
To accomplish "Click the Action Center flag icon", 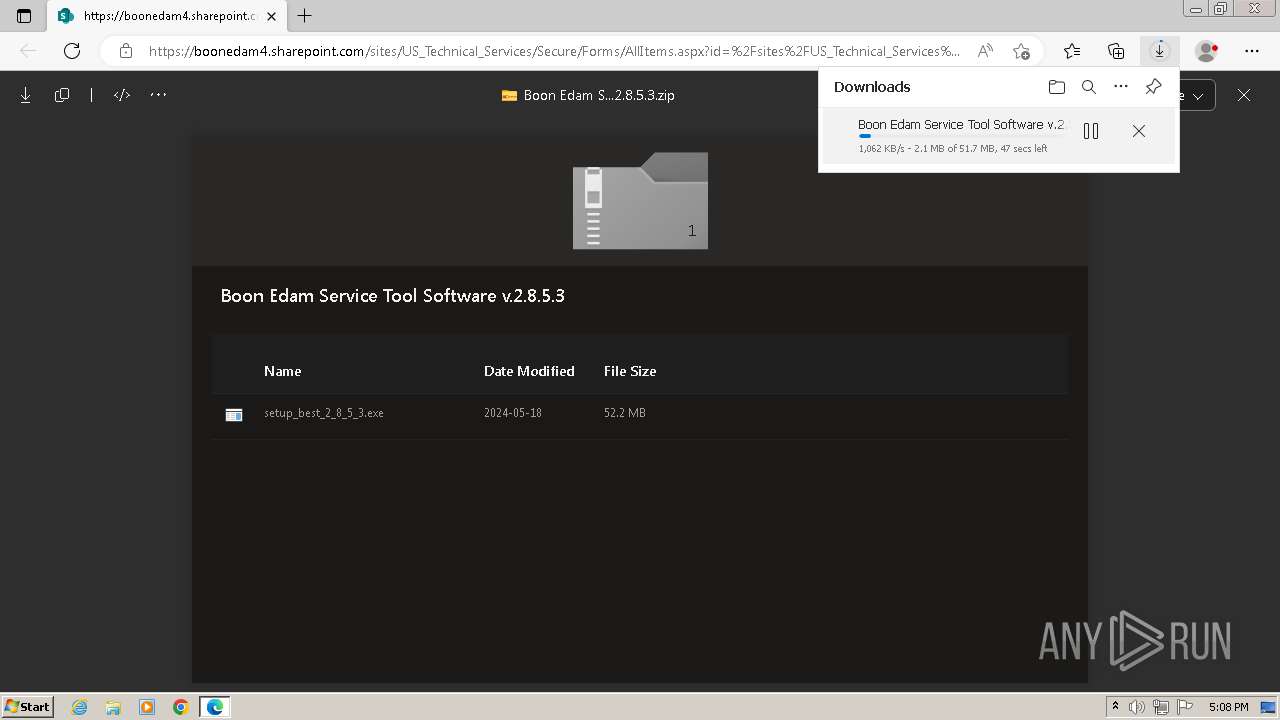I will point(1185,707).
